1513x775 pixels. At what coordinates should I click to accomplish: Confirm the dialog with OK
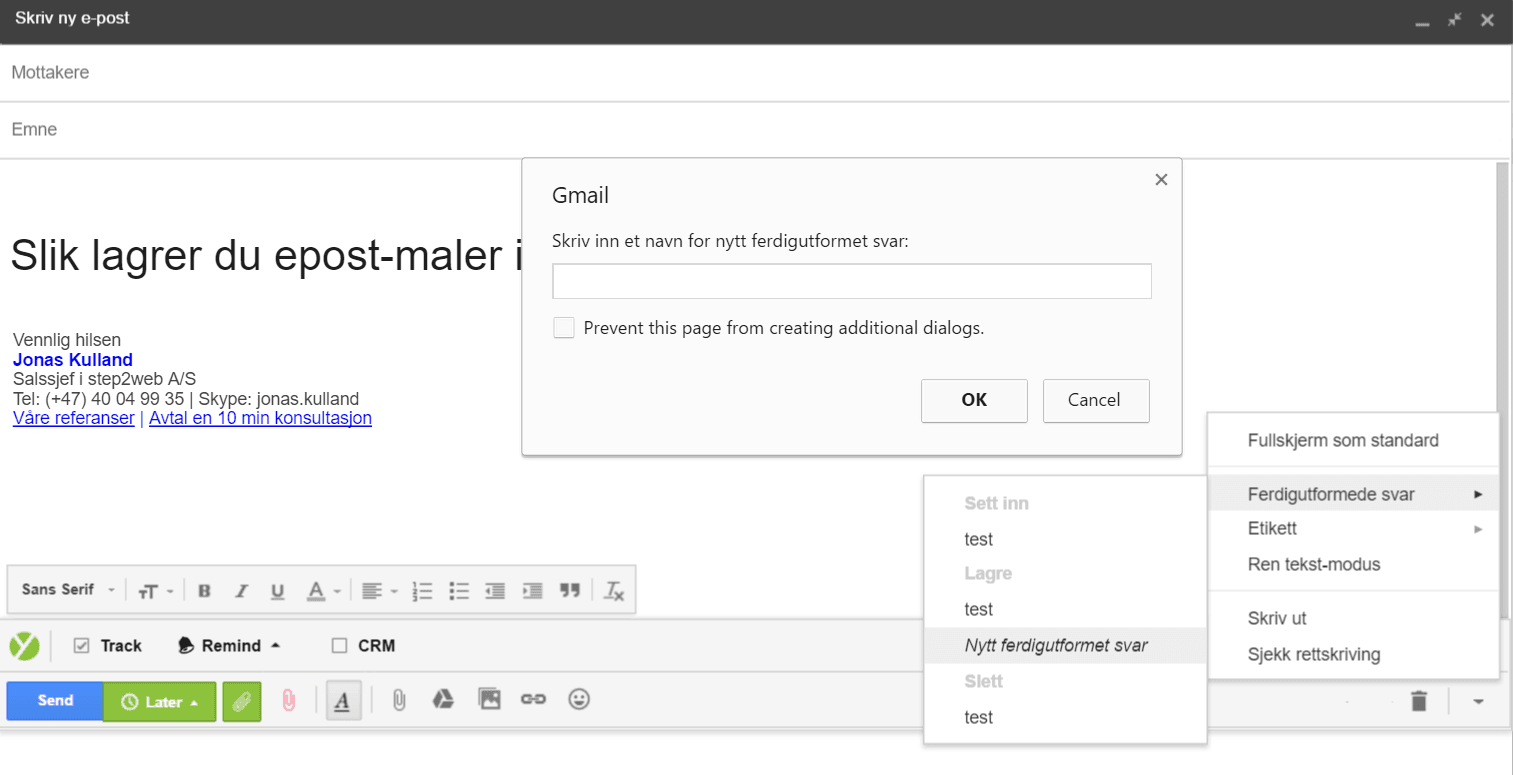(x=974, y=400)
